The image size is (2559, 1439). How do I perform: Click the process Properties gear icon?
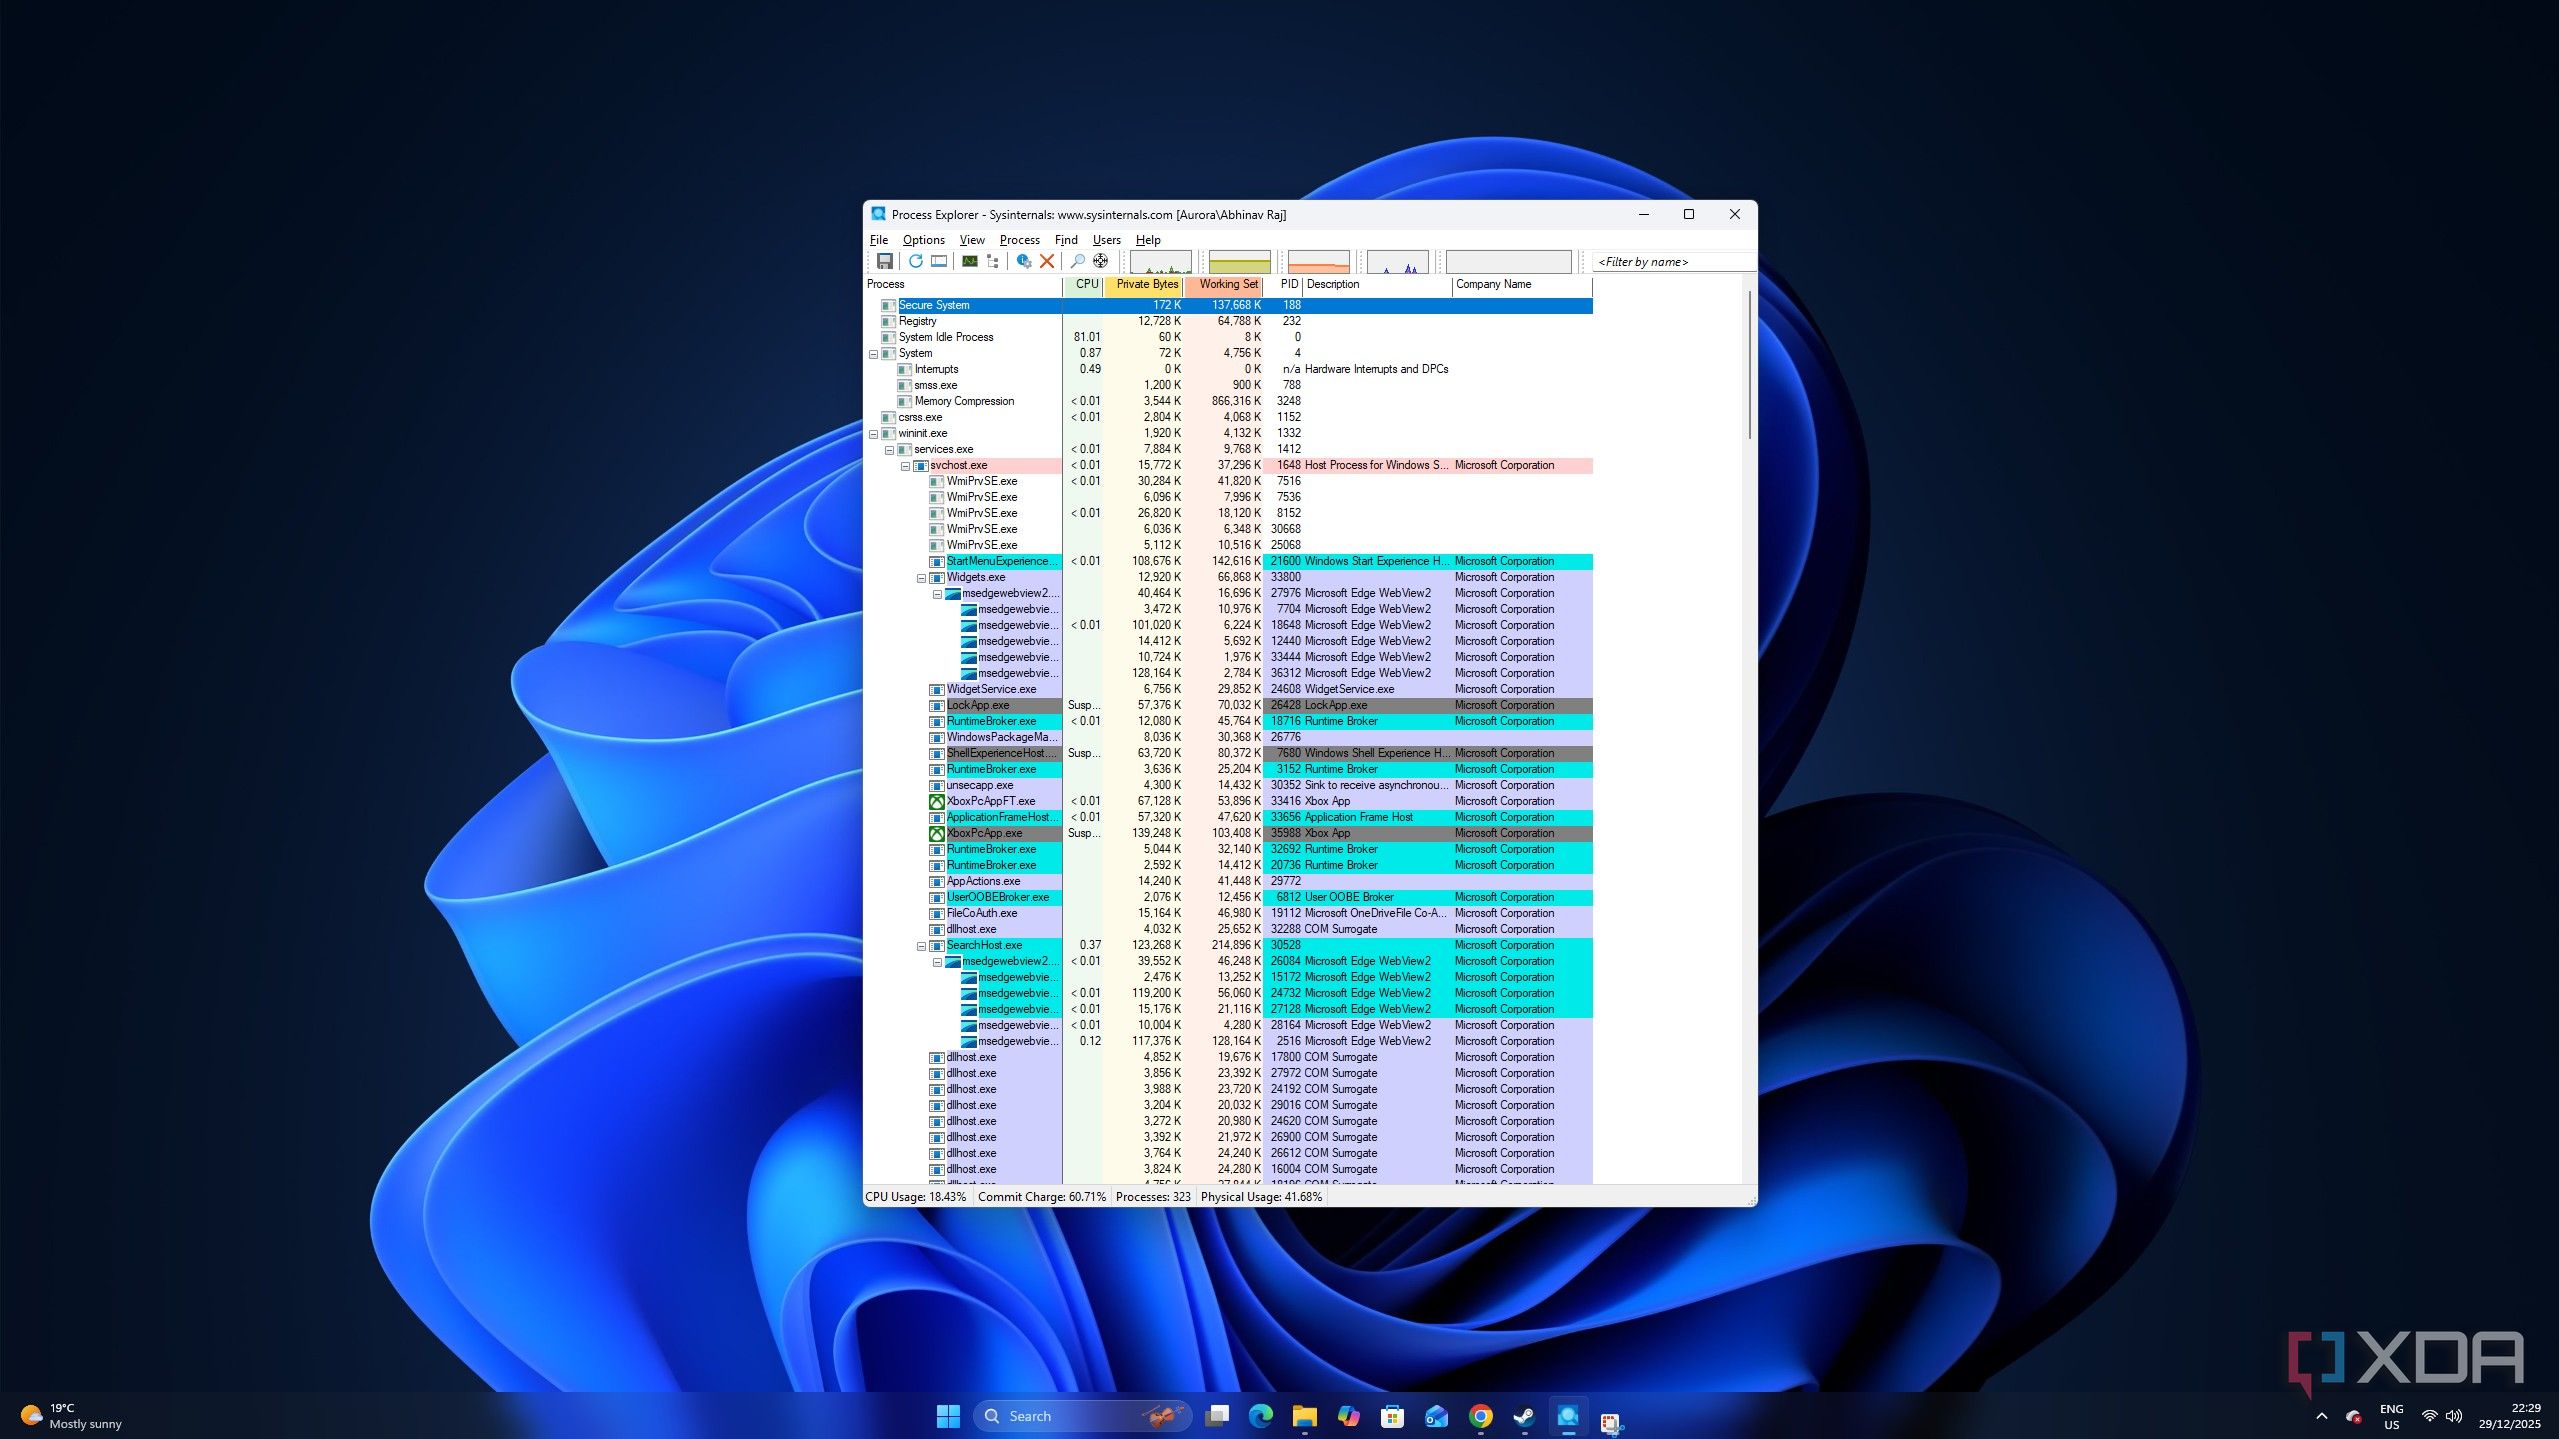(x=1023, y=261)
